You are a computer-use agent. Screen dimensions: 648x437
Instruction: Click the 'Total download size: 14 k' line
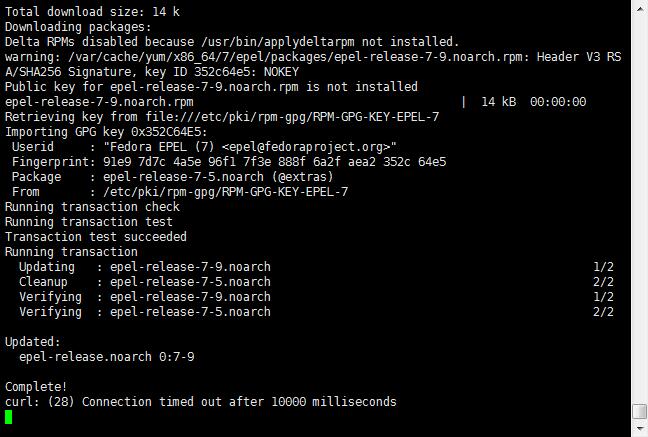93,12
